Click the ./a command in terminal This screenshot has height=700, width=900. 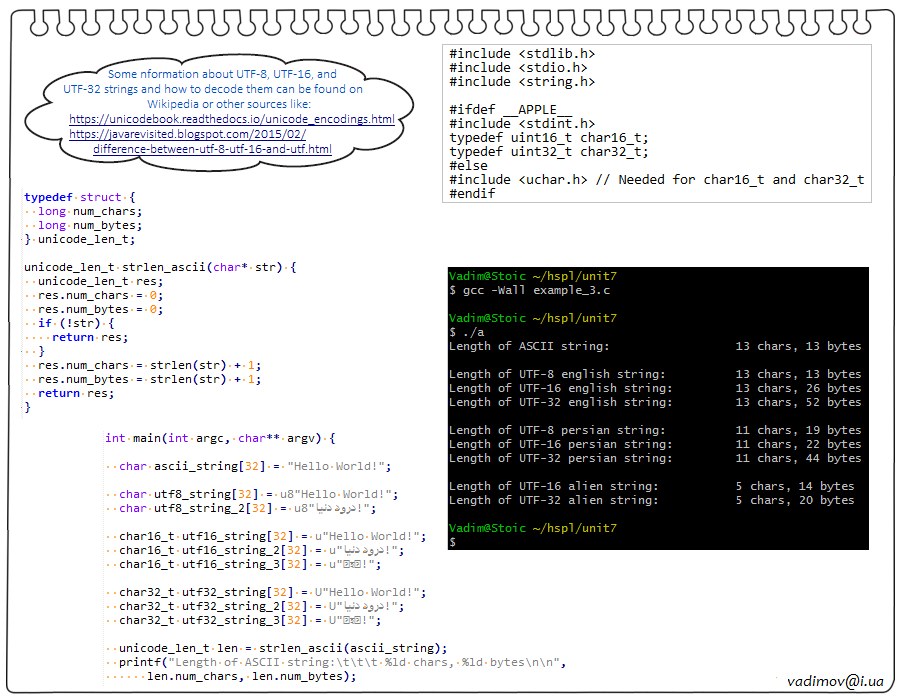468,332
